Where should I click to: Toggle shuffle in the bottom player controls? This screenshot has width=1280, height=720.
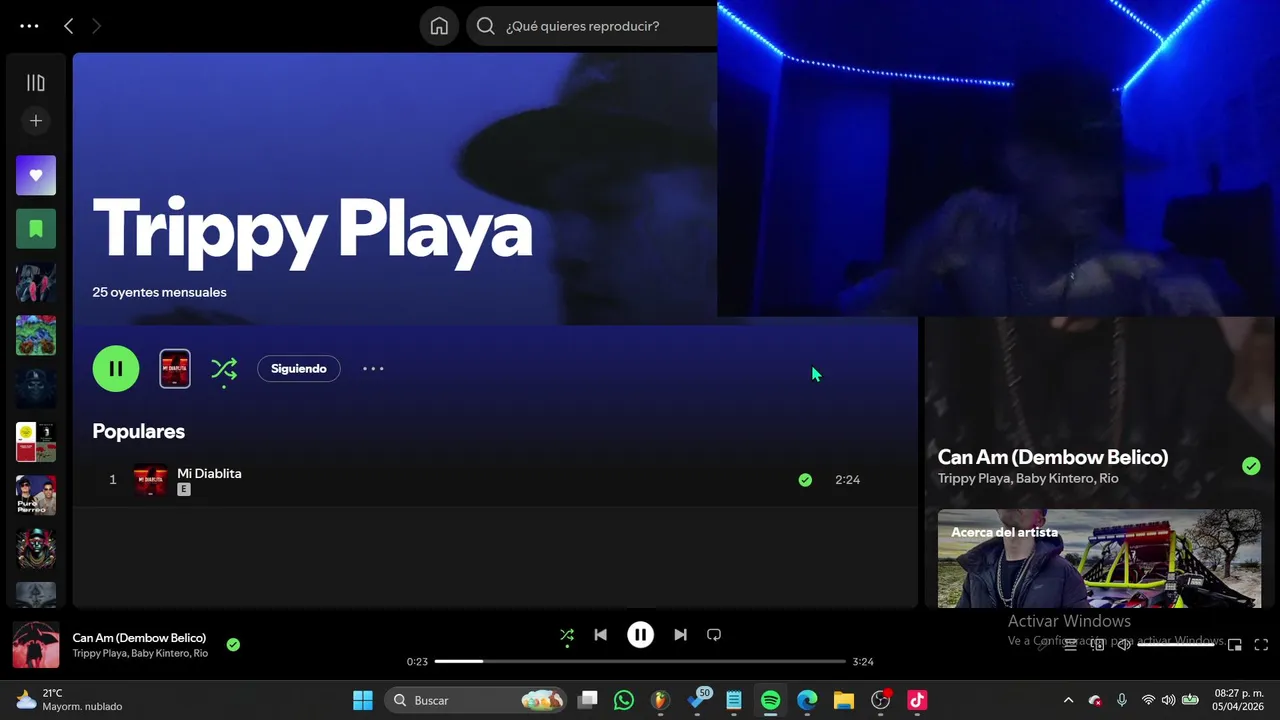567,635
